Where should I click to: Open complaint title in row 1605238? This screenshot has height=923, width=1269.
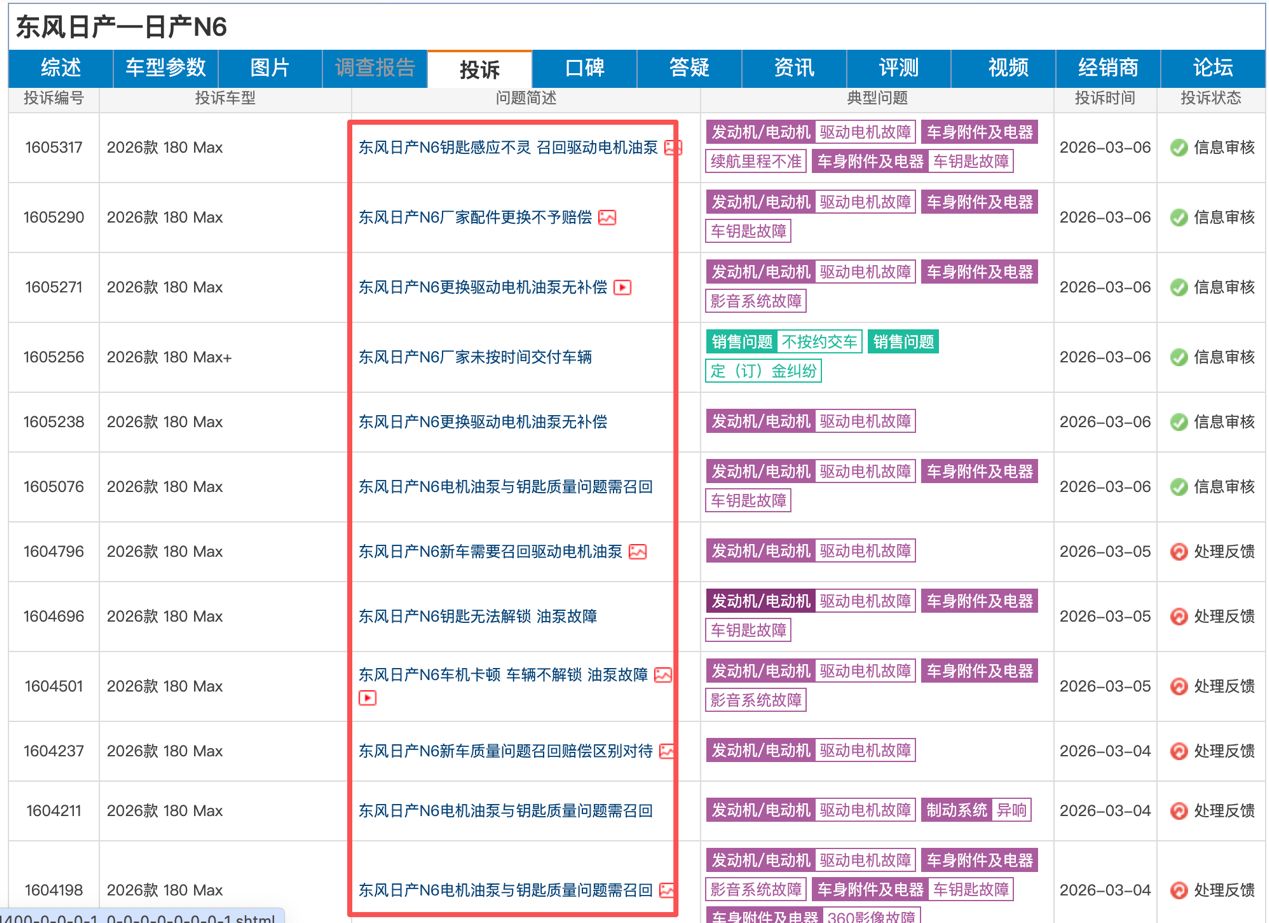[483, 422]
